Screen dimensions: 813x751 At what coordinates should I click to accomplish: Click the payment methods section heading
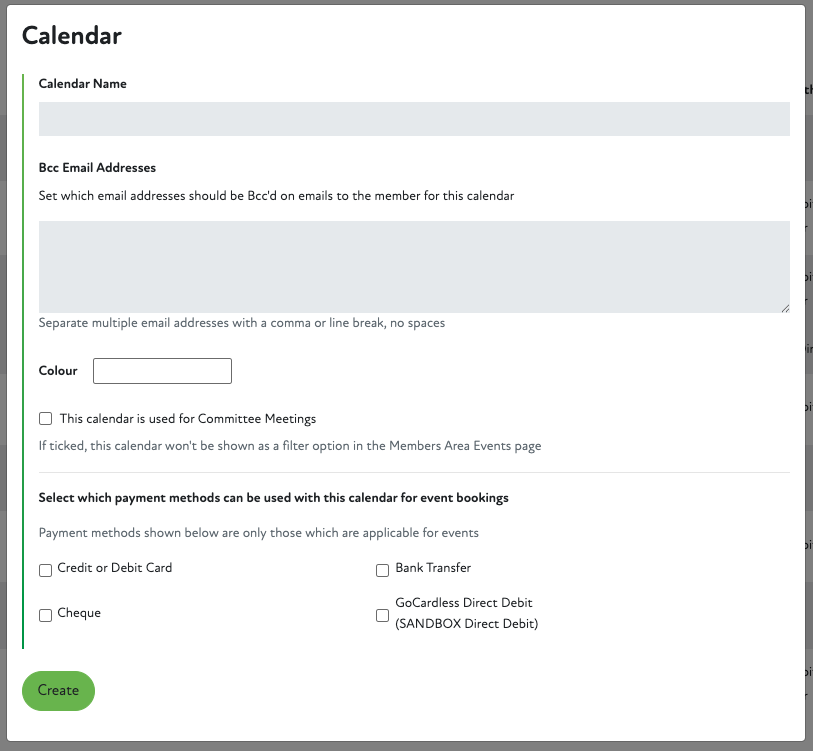[273, 497]
